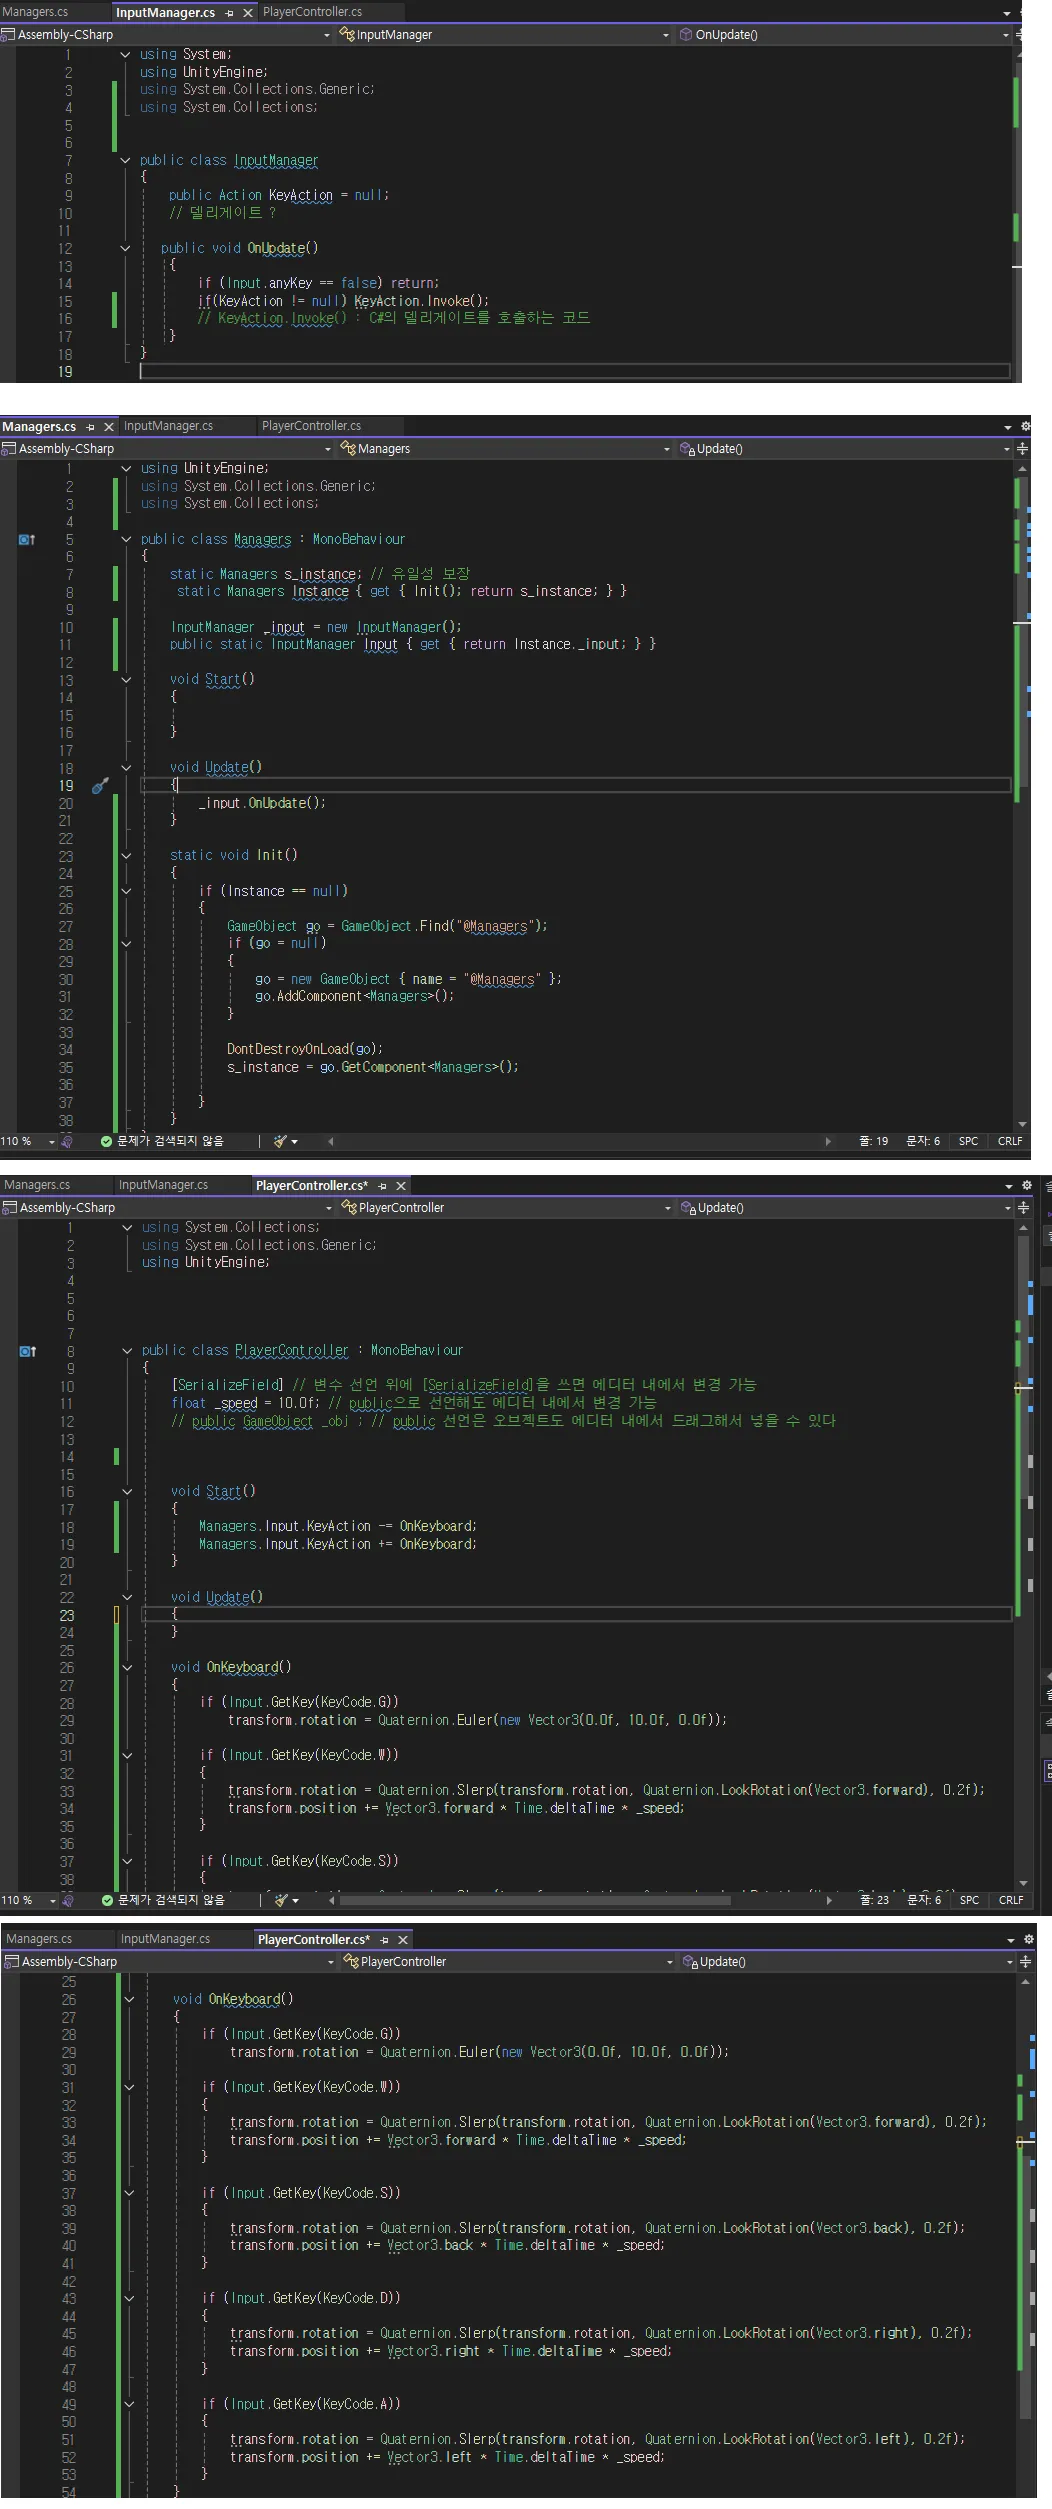Collapse the 'public void OnUpdate()' method
The width and height of the screenshot is (1052, 2509).
point(125,248)
